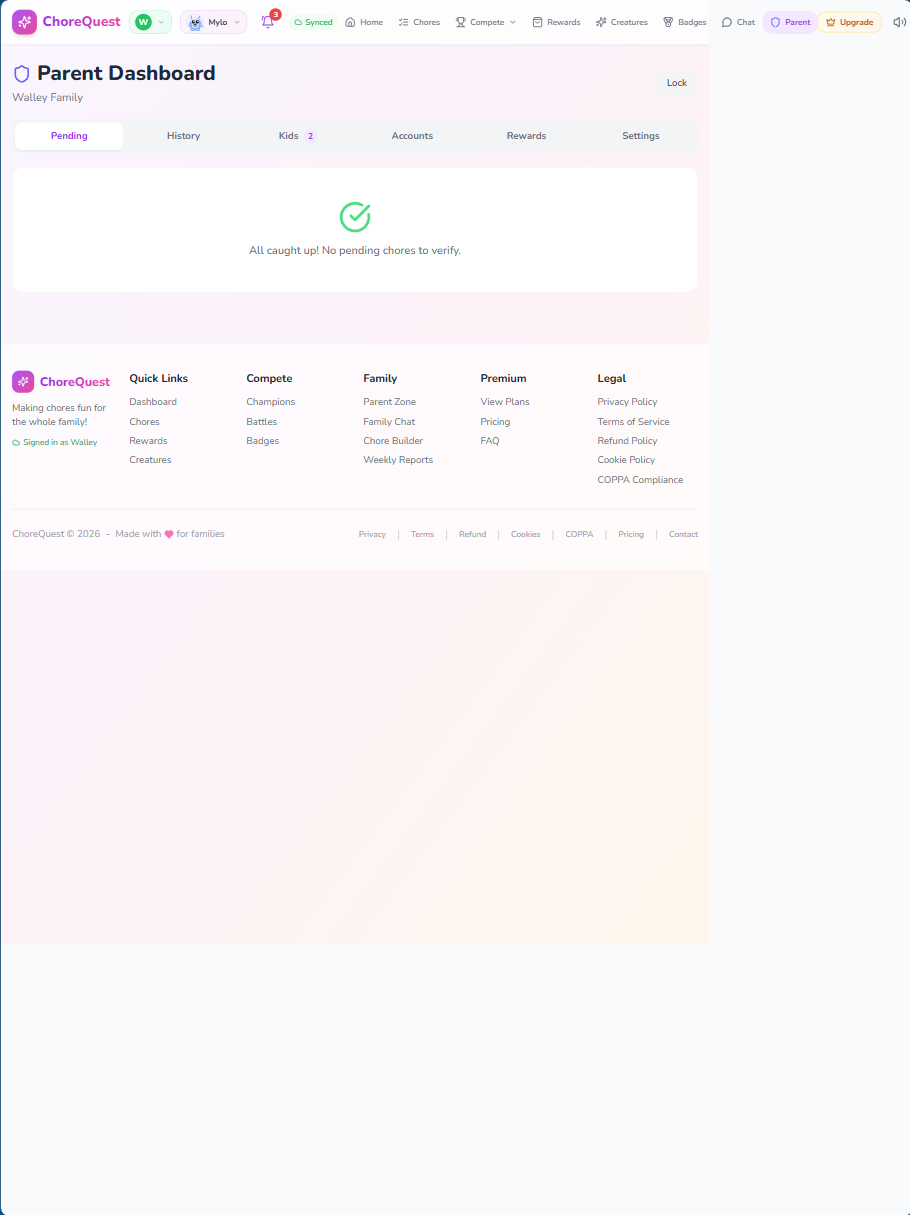Open the Mylo pet selector dropdown

pos(213,21)
